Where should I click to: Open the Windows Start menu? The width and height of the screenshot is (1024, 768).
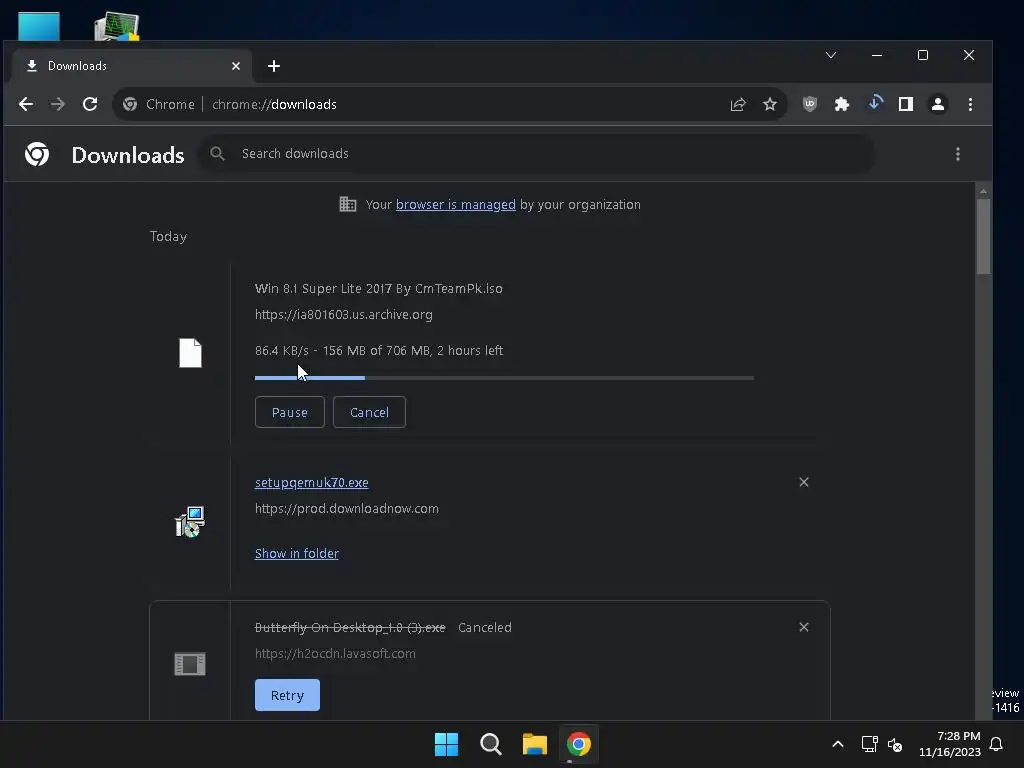447,744
